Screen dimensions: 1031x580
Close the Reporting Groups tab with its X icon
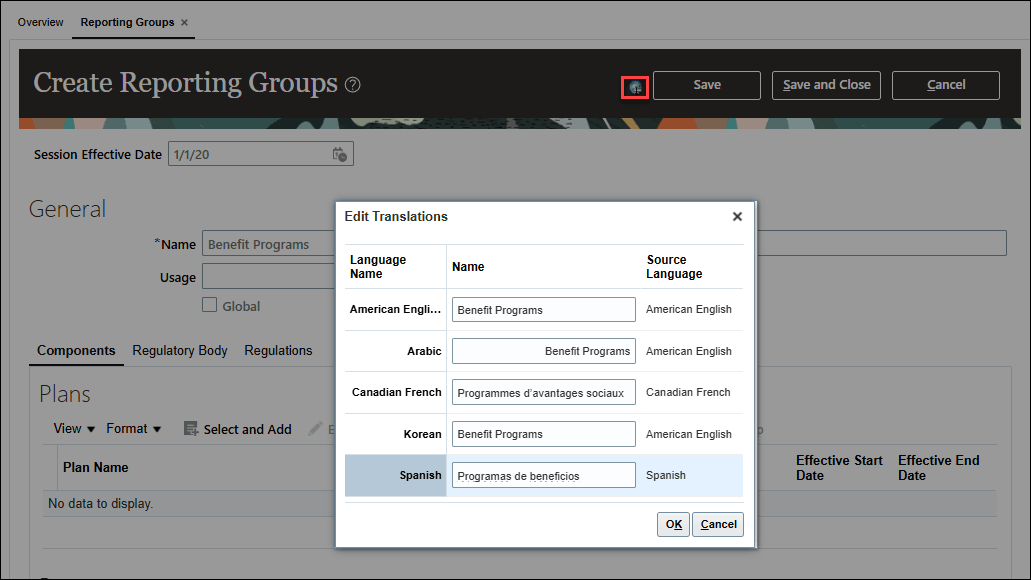[185, 21]
